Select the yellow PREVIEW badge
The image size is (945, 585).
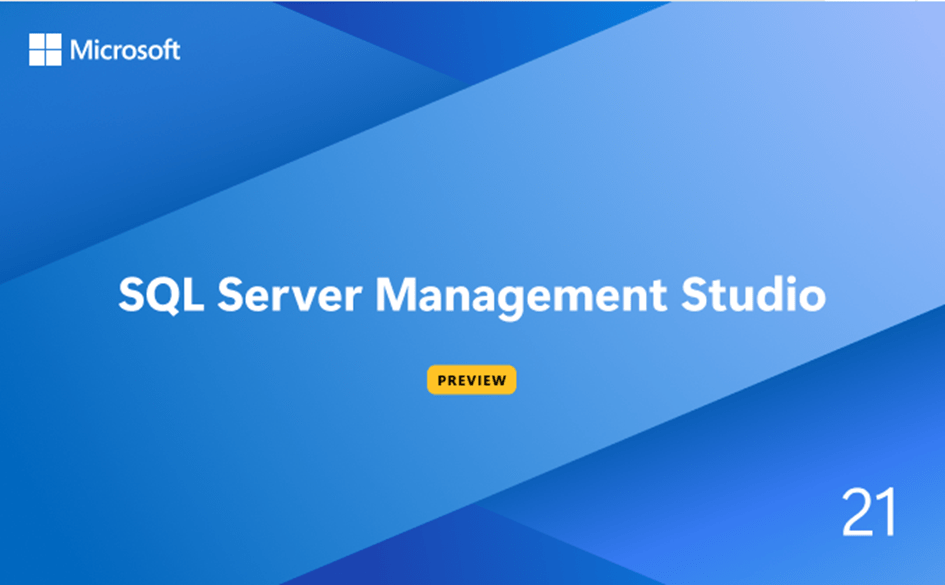tap(472, 380)
